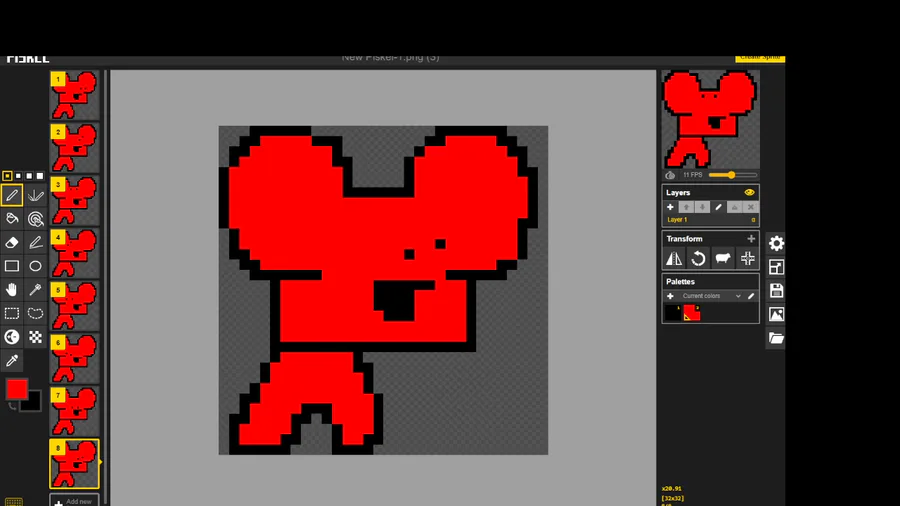
Task: Click the Flip vertically transform icon
Action: pyautogui.click(x=674, y=259)
